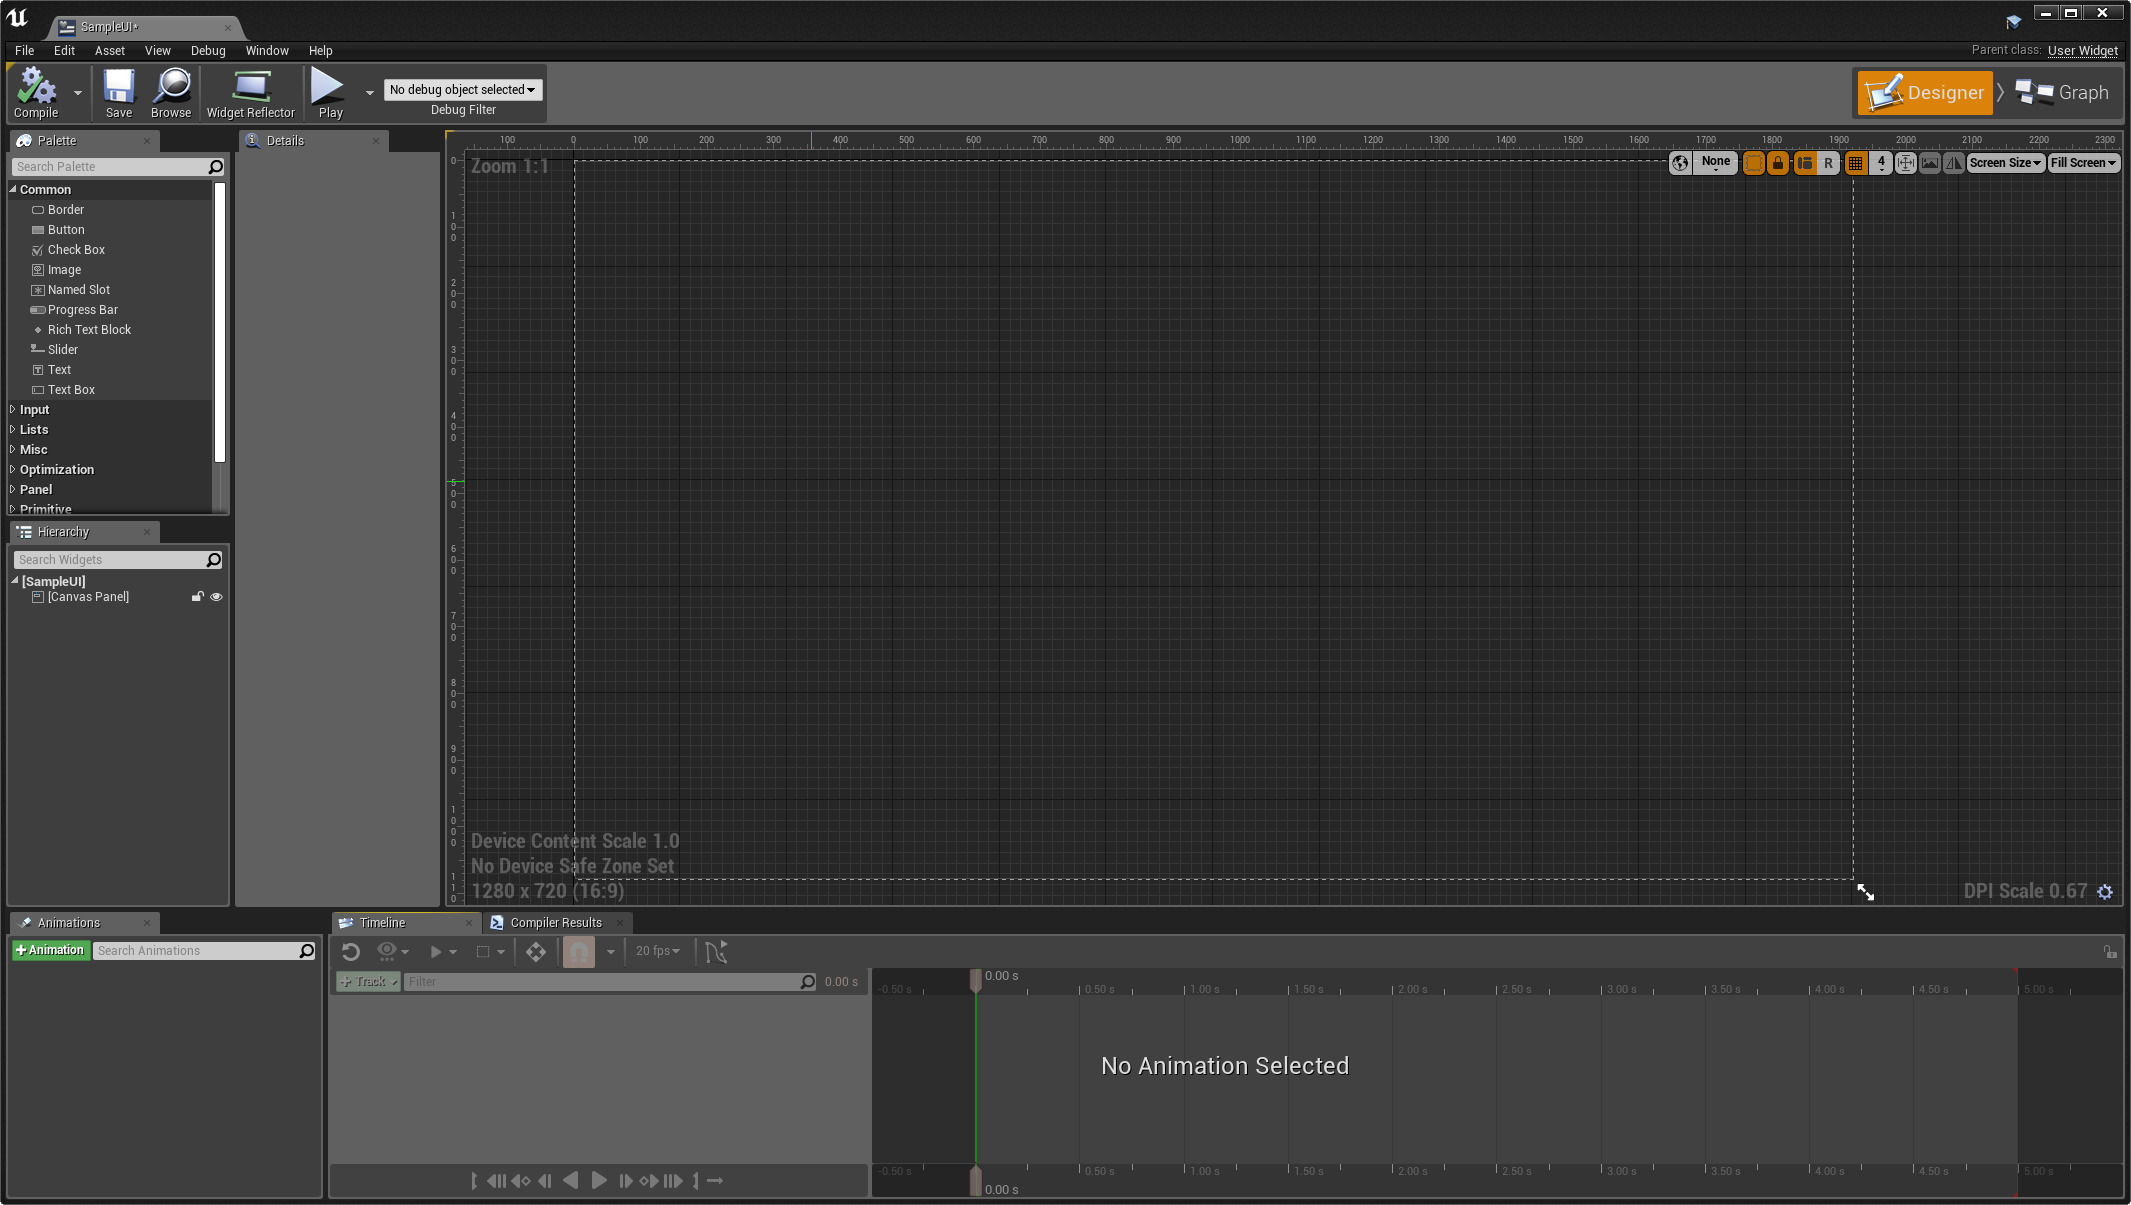The image size is (2131, 1205).
Task: Compile the widget blueprint
Action: pos(36,92)
